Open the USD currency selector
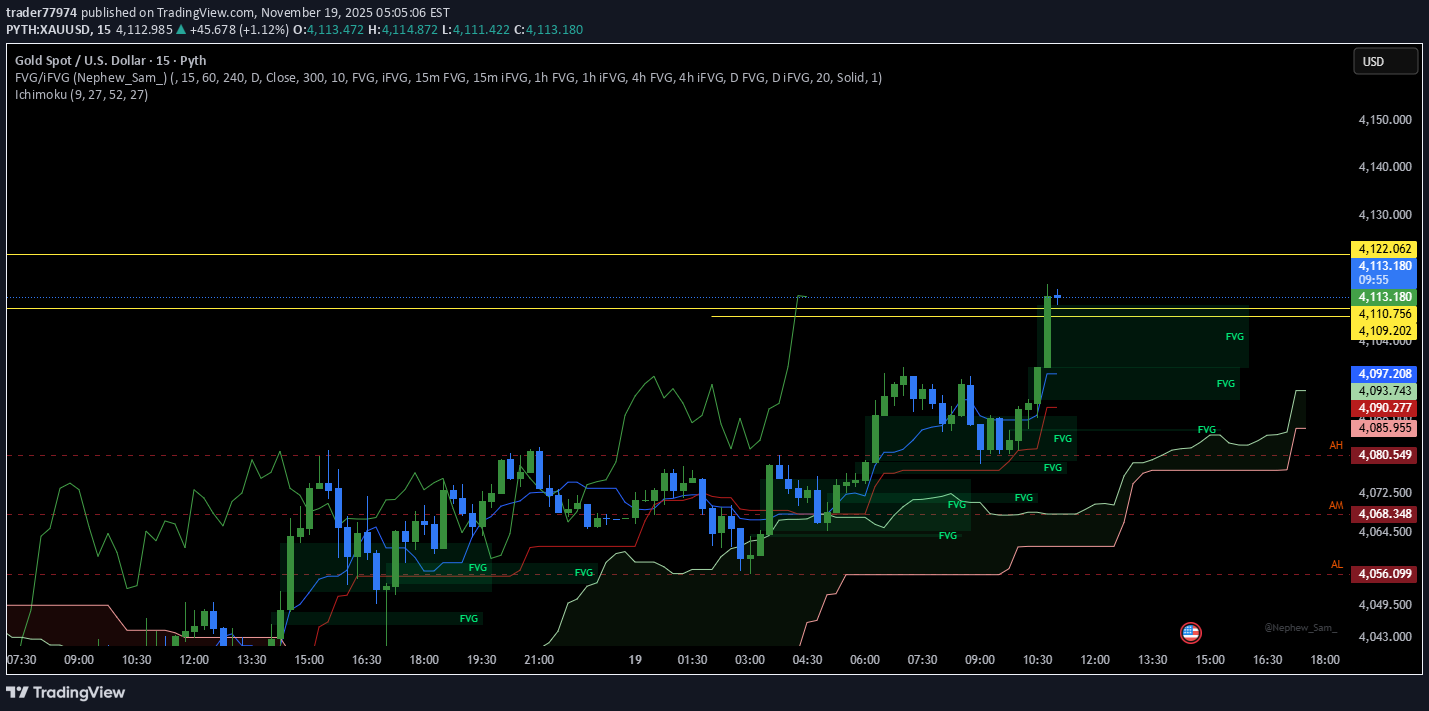The width and height of the screenshot is (1429, 711). [1385, 61]
